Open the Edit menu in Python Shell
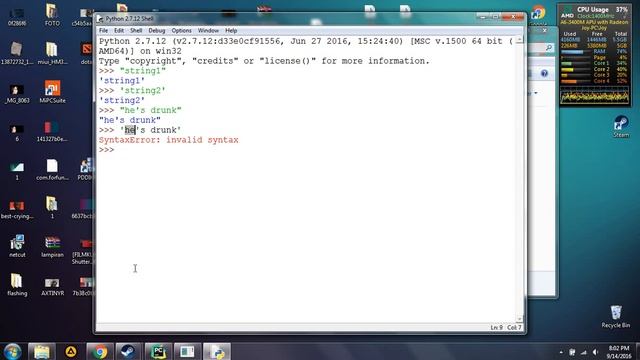This screenshot has height=360, width=640. pyautogui.click(x=119, y=31)
